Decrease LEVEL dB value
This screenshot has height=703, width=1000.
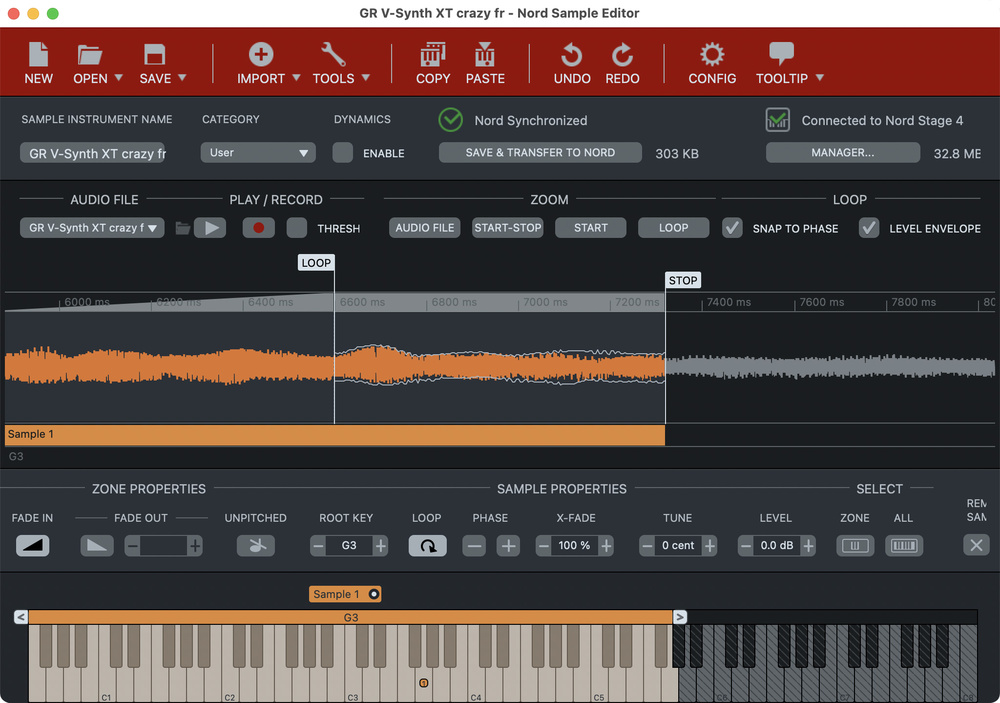click(x=746, y=545)
